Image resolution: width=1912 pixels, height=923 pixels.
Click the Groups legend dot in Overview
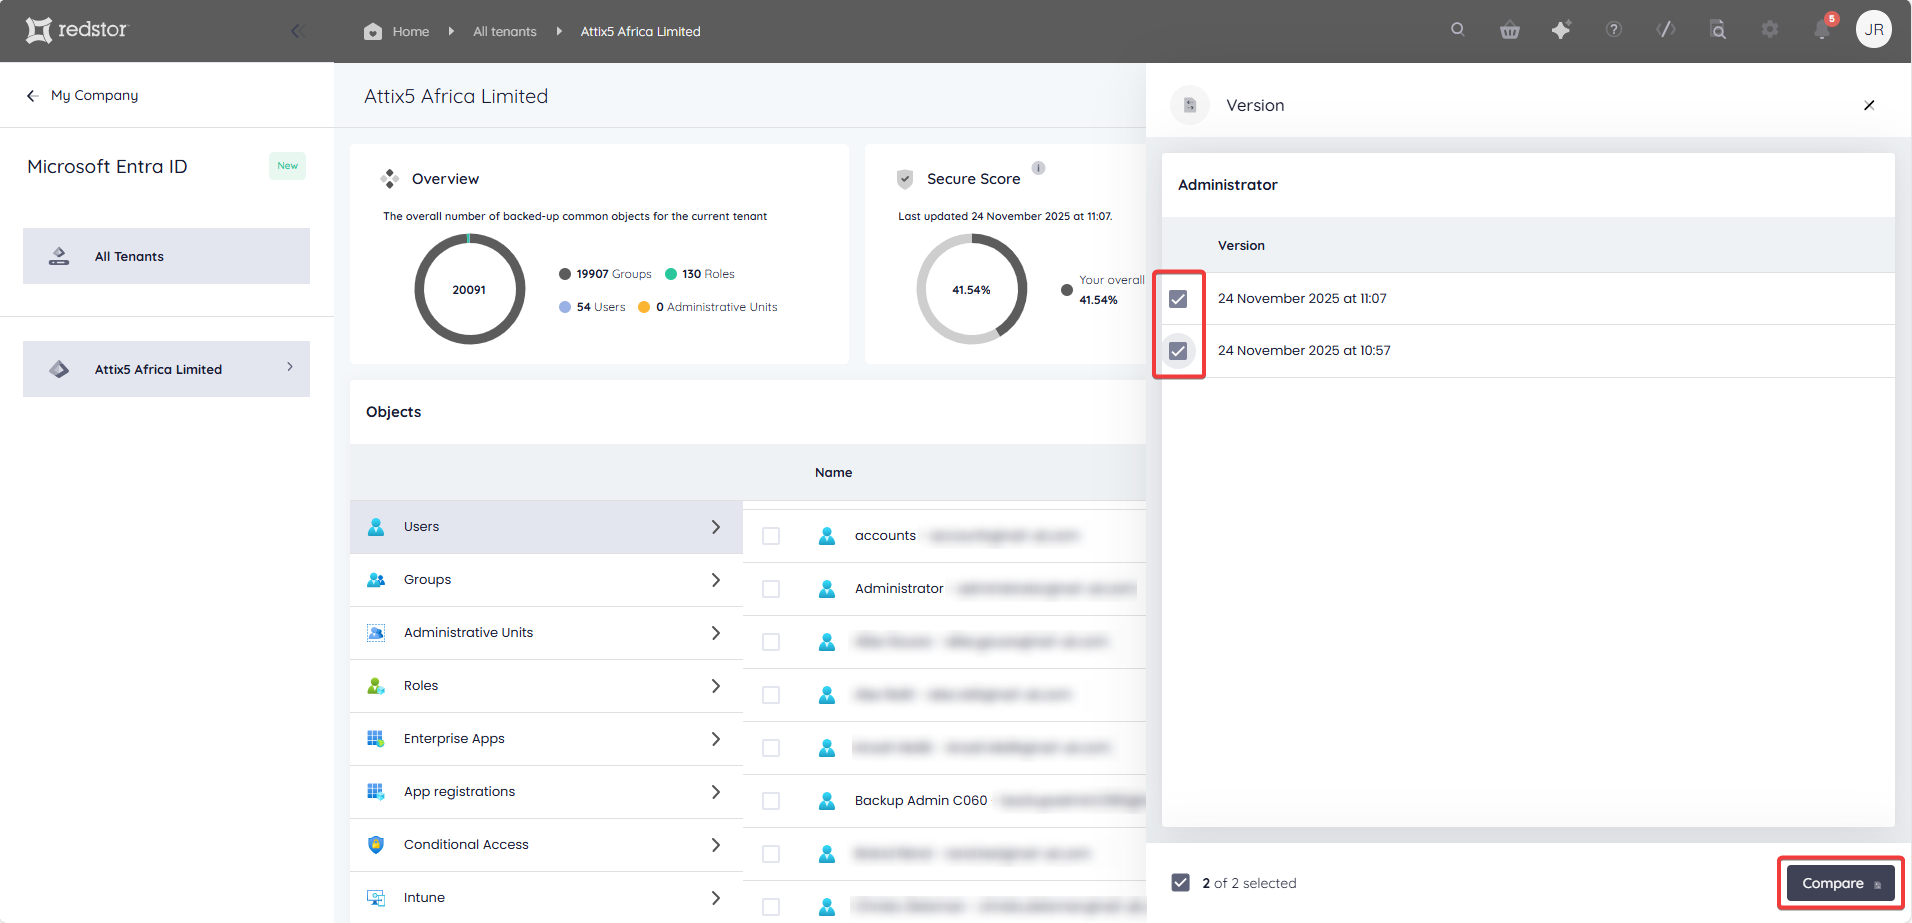click(565, 274)
